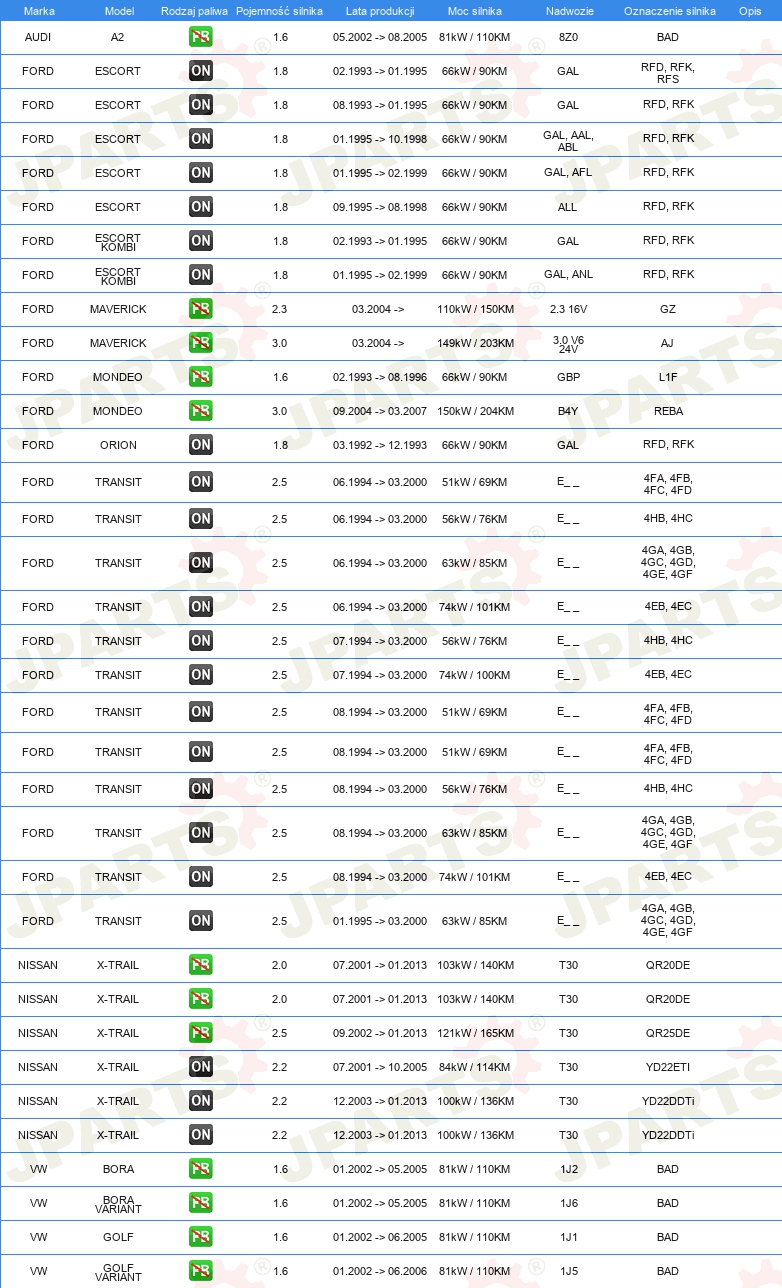Click the petrol icon in the VW GOLF 1J1 row
This screenshot has width=782, height=1288.
coord(201,1237)
